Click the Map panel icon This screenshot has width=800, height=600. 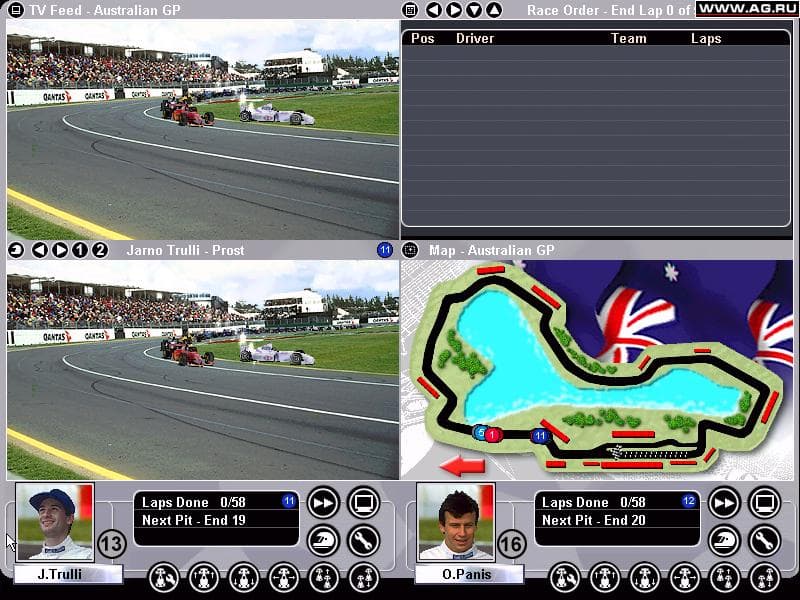tap(410, 250)
